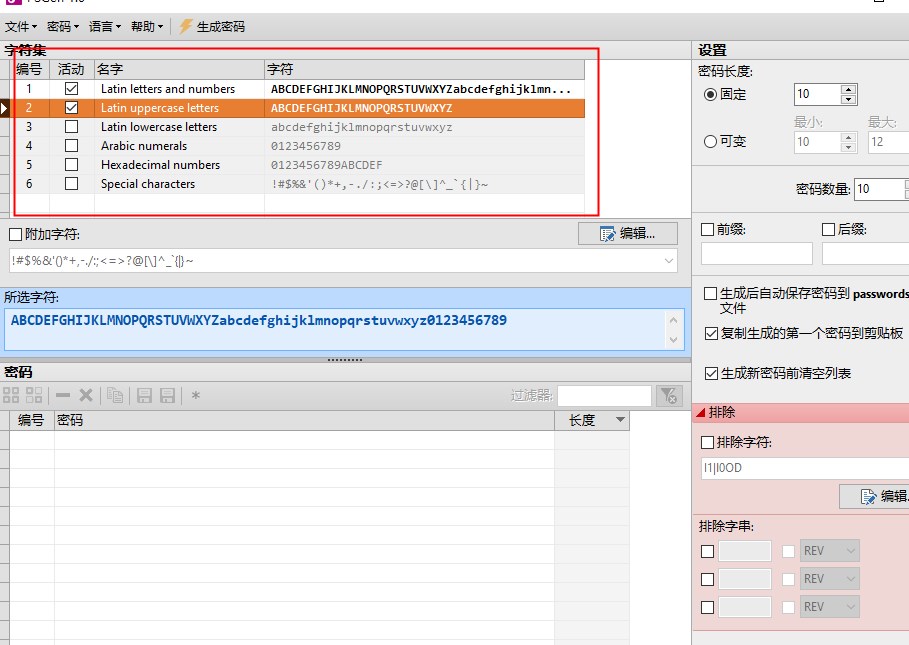Click the clear-filter funnel icon
The image size is (909, 645).
click(667, 394)
